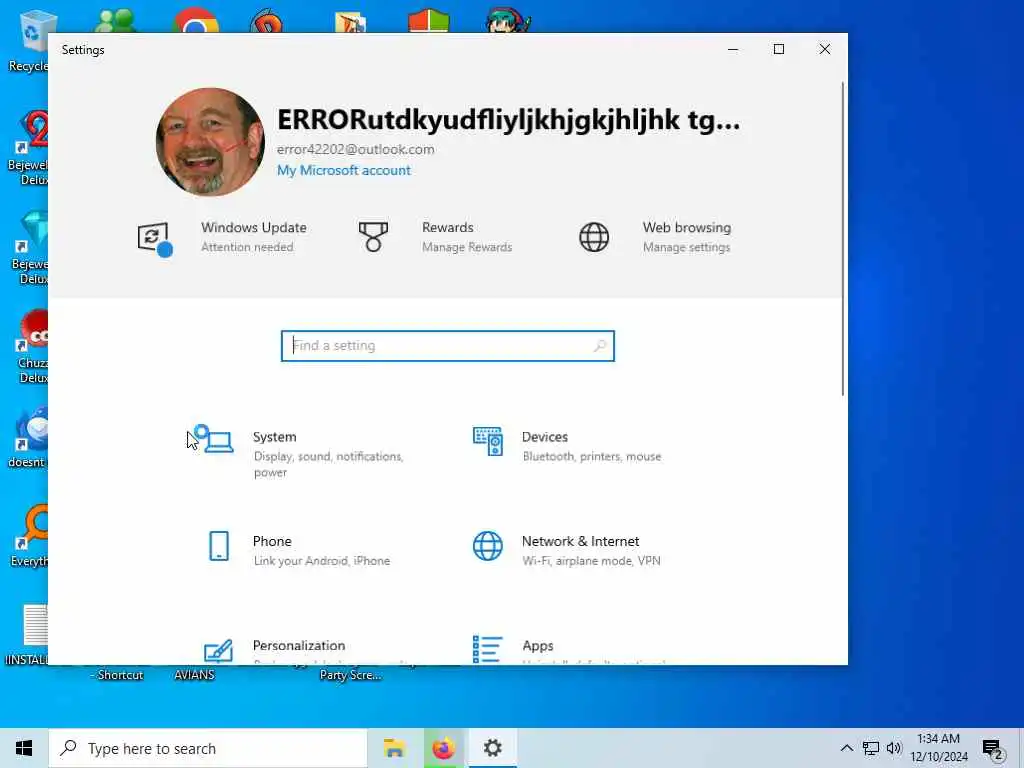Click the Network & Internet globe icon

[488, 546]
